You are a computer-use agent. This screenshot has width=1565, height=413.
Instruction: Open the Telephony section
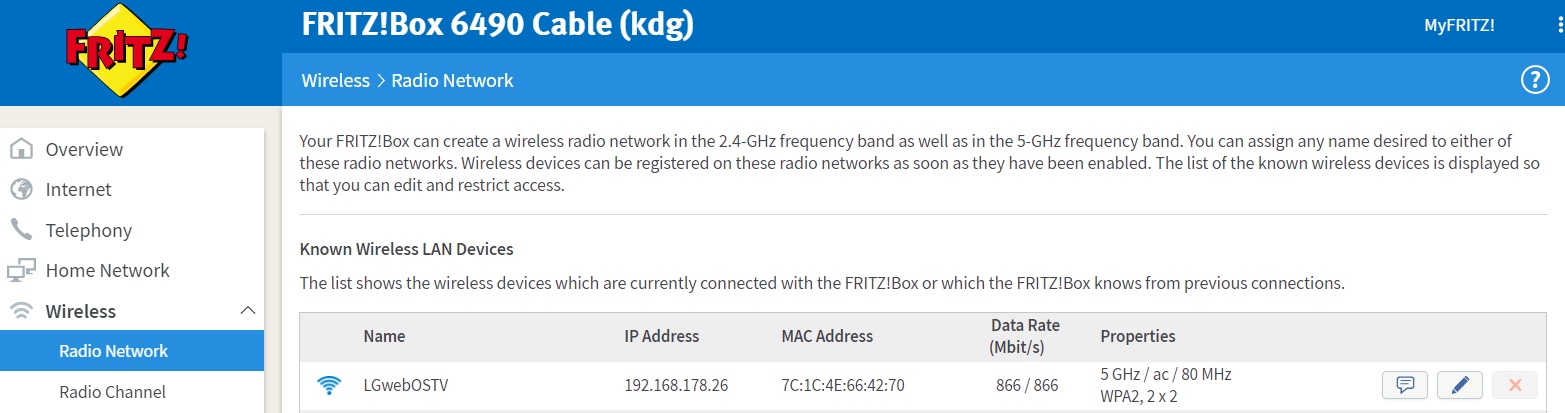(x=88, y=230)
